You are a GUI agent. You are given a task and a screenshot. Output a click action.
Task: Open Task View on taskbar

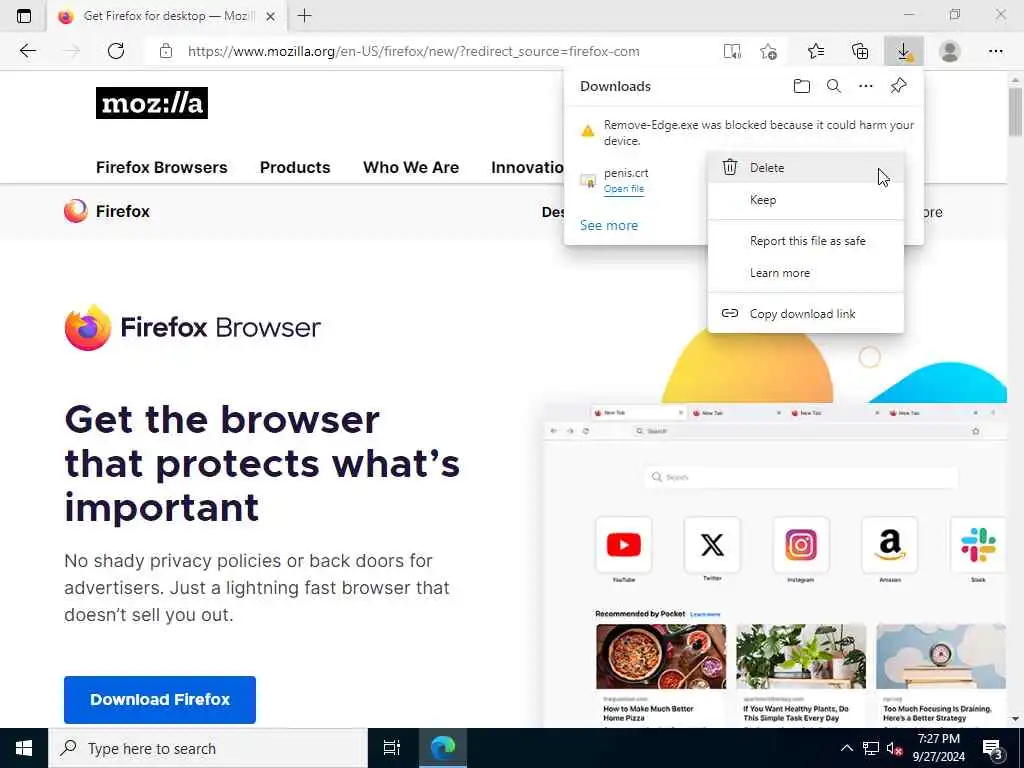point(392,748)
